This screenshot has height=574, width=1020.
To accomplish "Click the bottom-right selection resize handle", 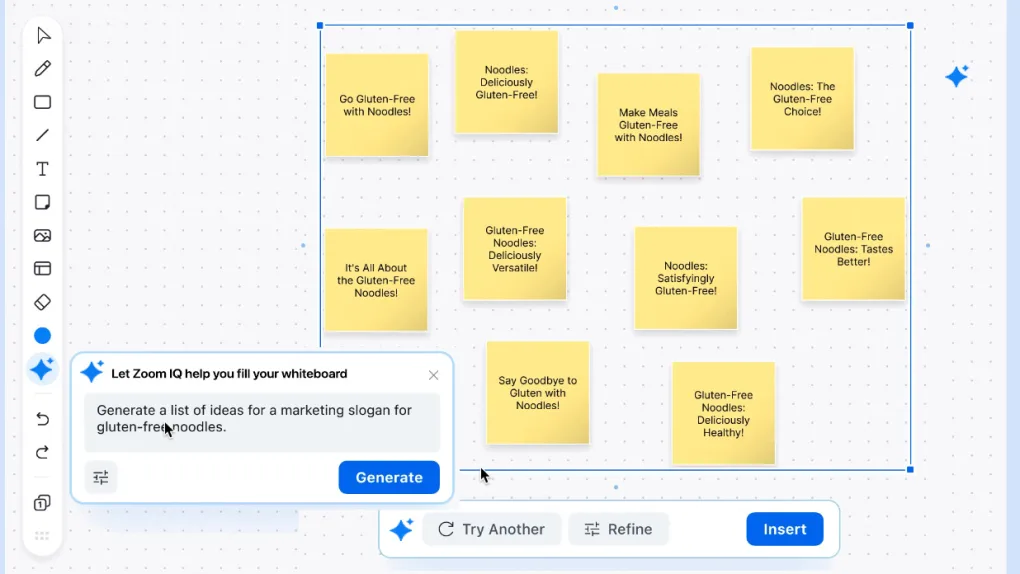I will (x=910, y=469).
